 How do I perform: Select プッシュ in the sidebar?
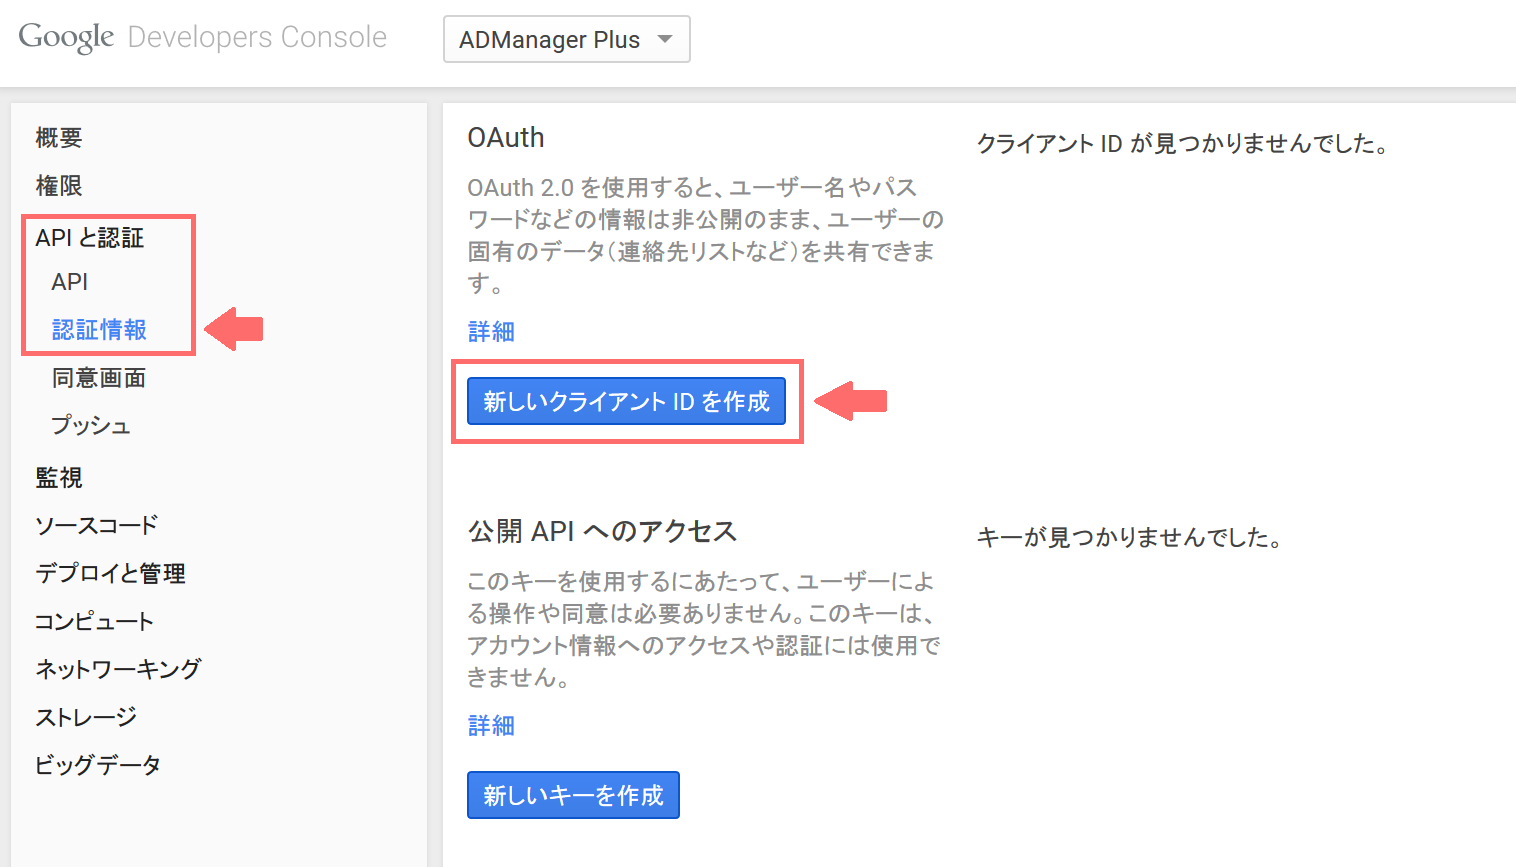[90, 425]
